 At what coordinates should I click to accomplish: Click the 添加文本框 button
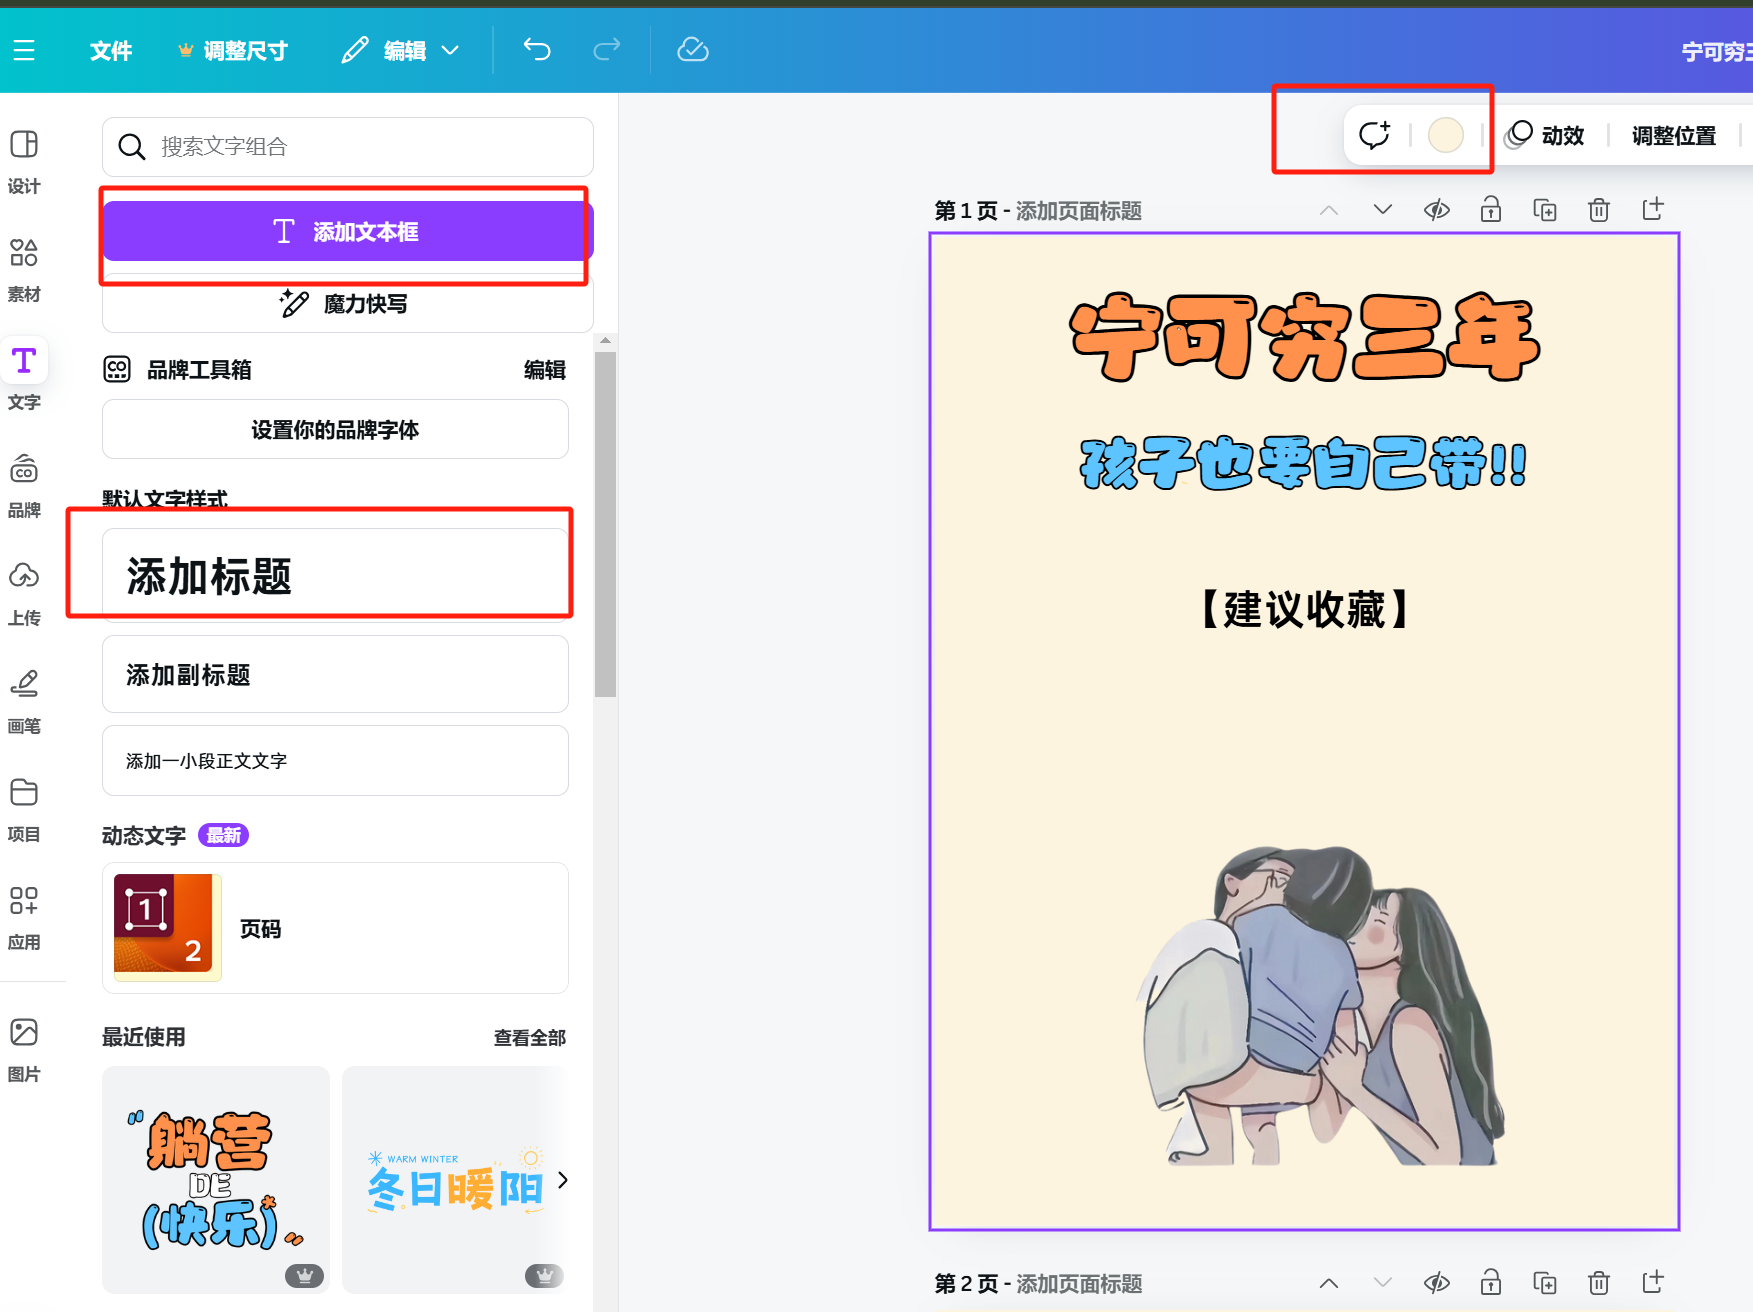[346, 231]
